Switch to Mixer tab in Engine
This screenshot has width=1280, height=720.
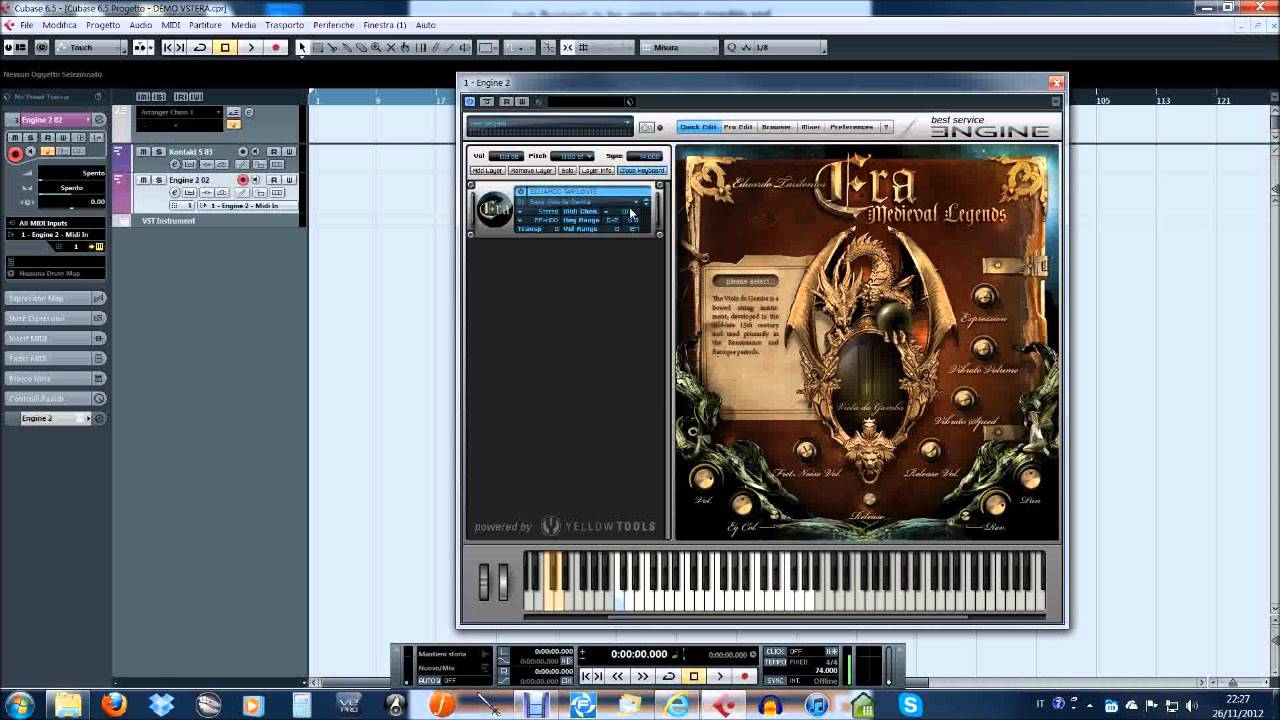coord(811,127)
